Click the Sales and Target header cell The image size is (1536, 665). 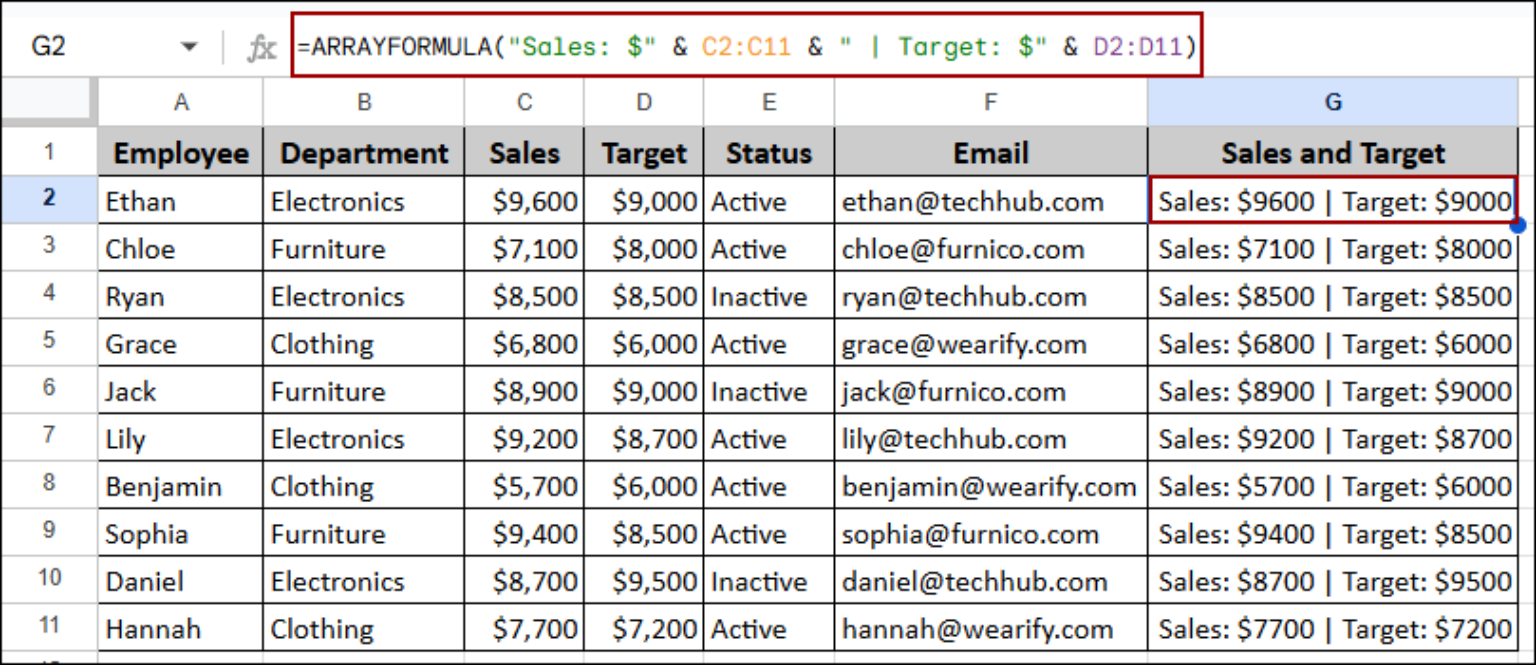click(x=1332, y=153)
